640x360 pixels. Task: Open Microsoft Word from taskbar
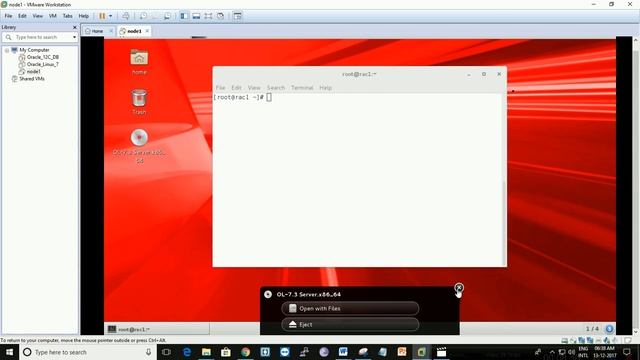(x=343, y=352)
